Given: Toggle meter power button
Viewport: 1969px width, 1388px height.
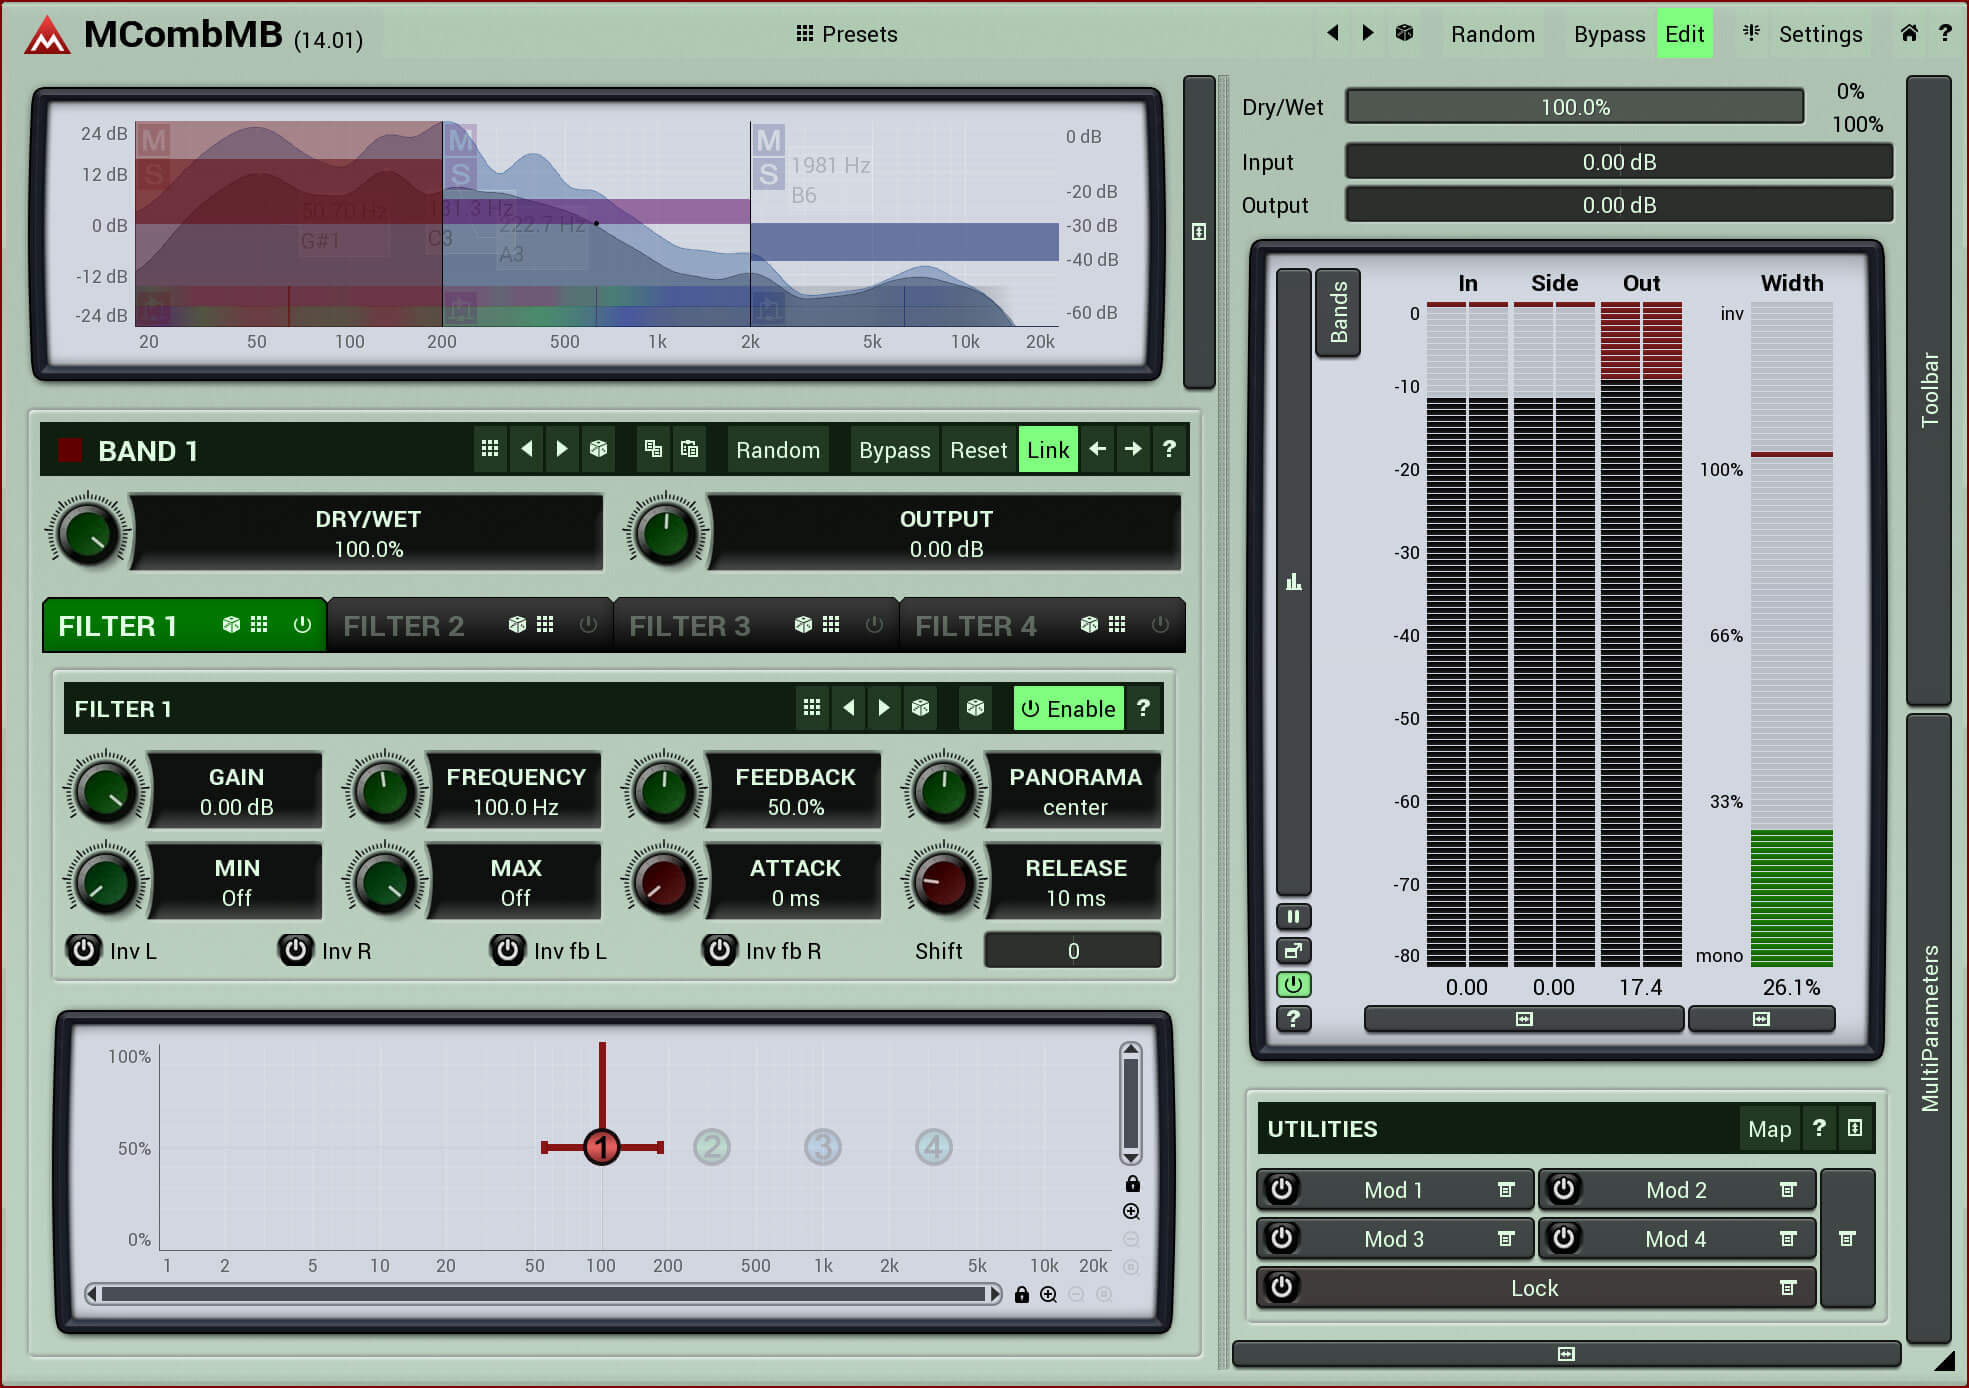Looking at the screenshot, I should coord(1293,984).
